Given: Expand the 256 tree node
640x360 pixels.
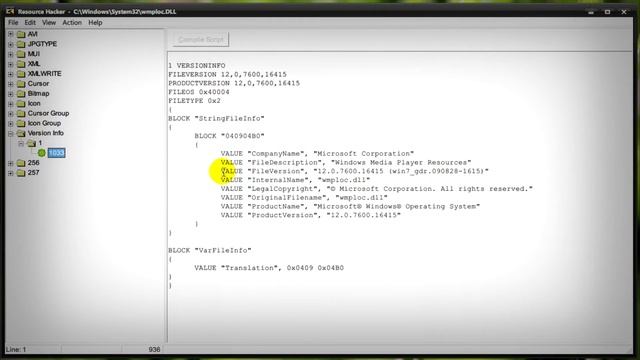Looking at the screenshot, I should tap(11, 163).
